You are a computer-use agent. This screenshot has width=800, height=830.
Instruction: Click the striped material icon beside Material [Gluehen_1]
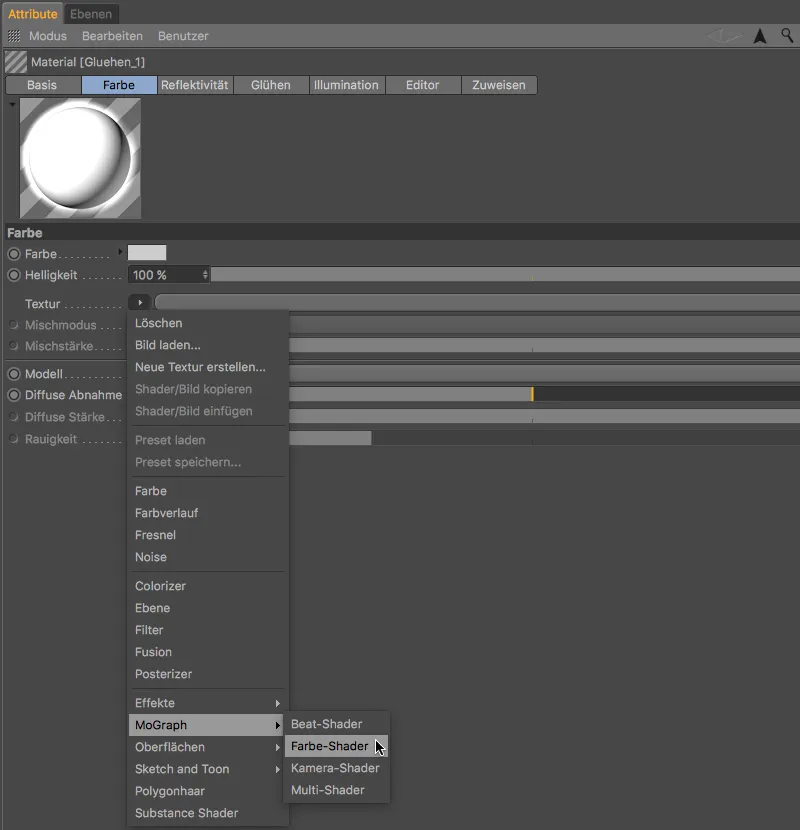coord(16,62)
